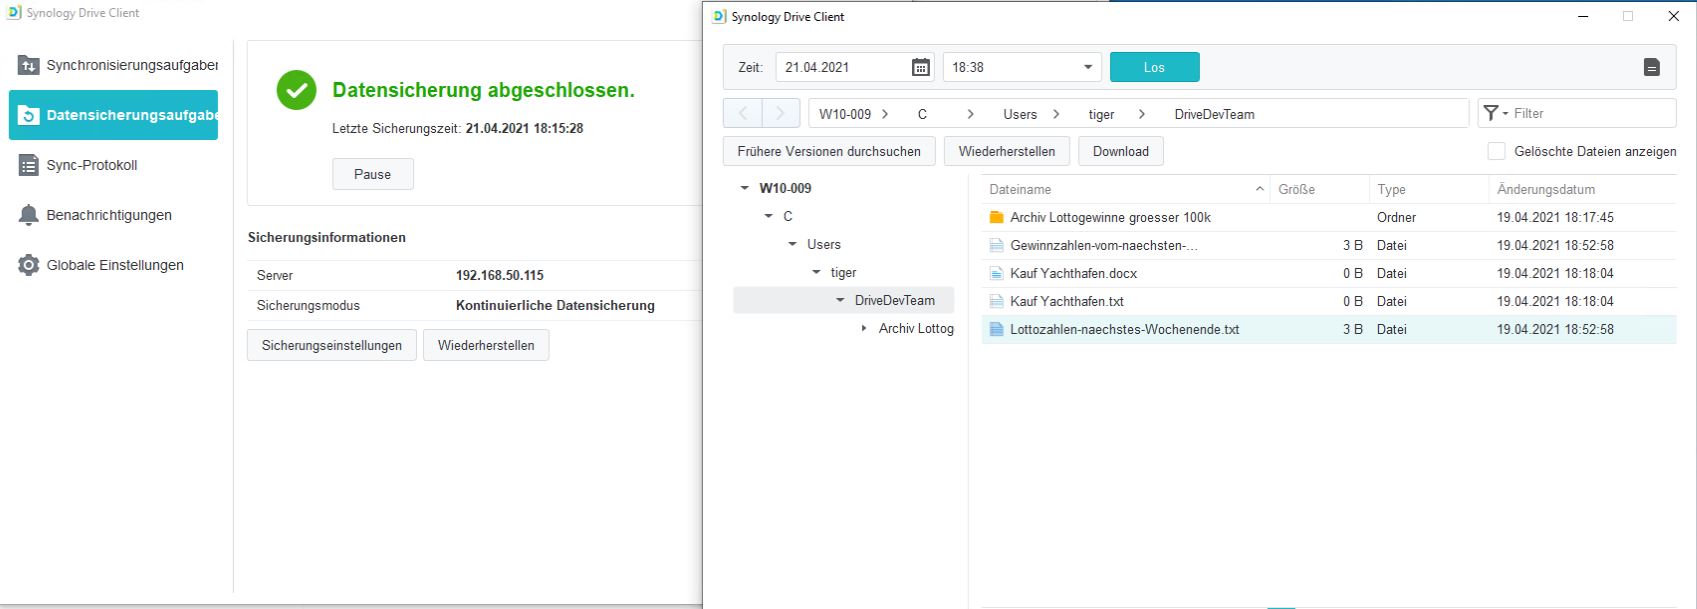Click the Globale Einstellungen gear icon
The height and width of the screenshot is (609, 1697).
pyautogui.click(x=29, y=265)
